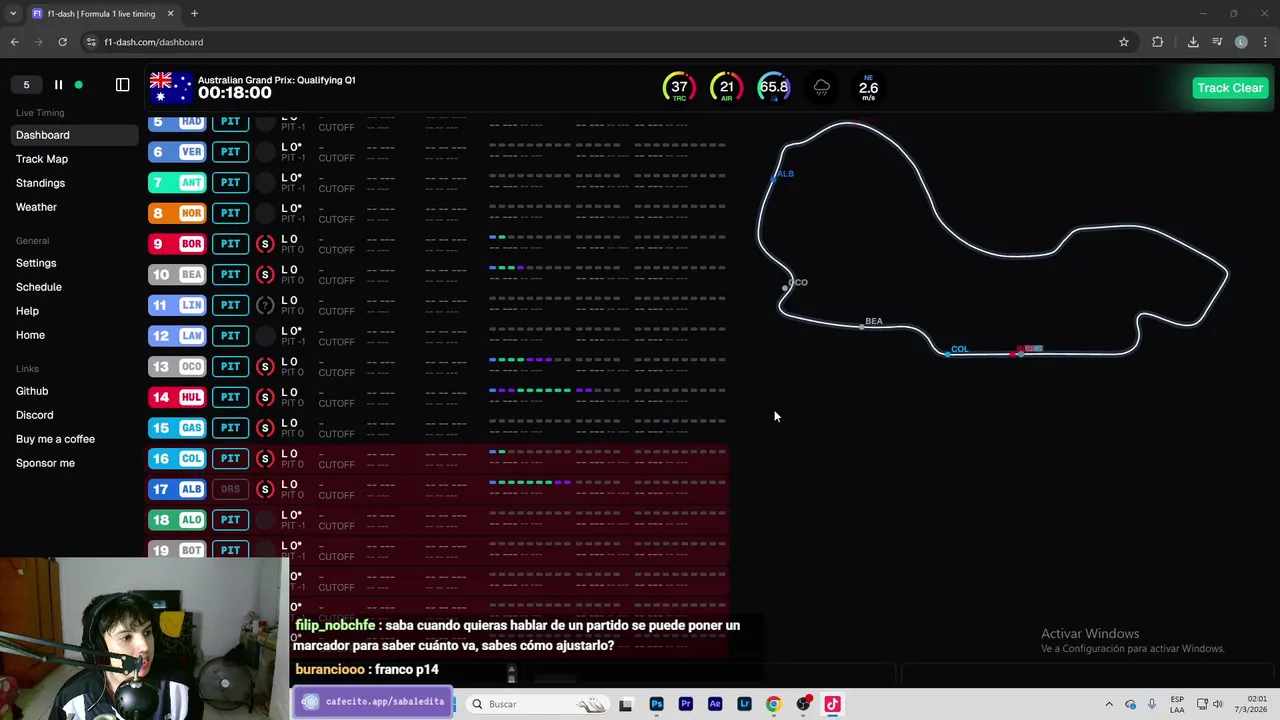
Task: Open the browser downloads icon
Action: tap(1193, 42)
